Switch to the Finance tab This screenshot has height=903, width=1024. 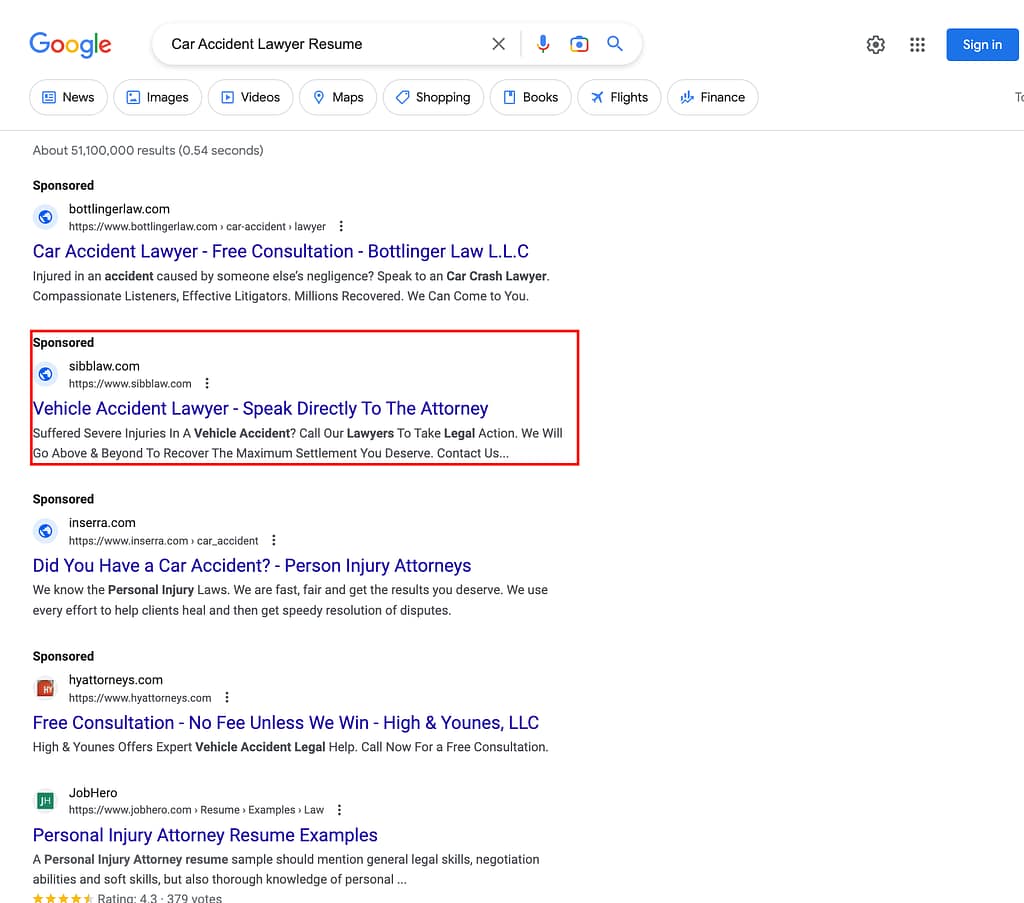[712, 97]
